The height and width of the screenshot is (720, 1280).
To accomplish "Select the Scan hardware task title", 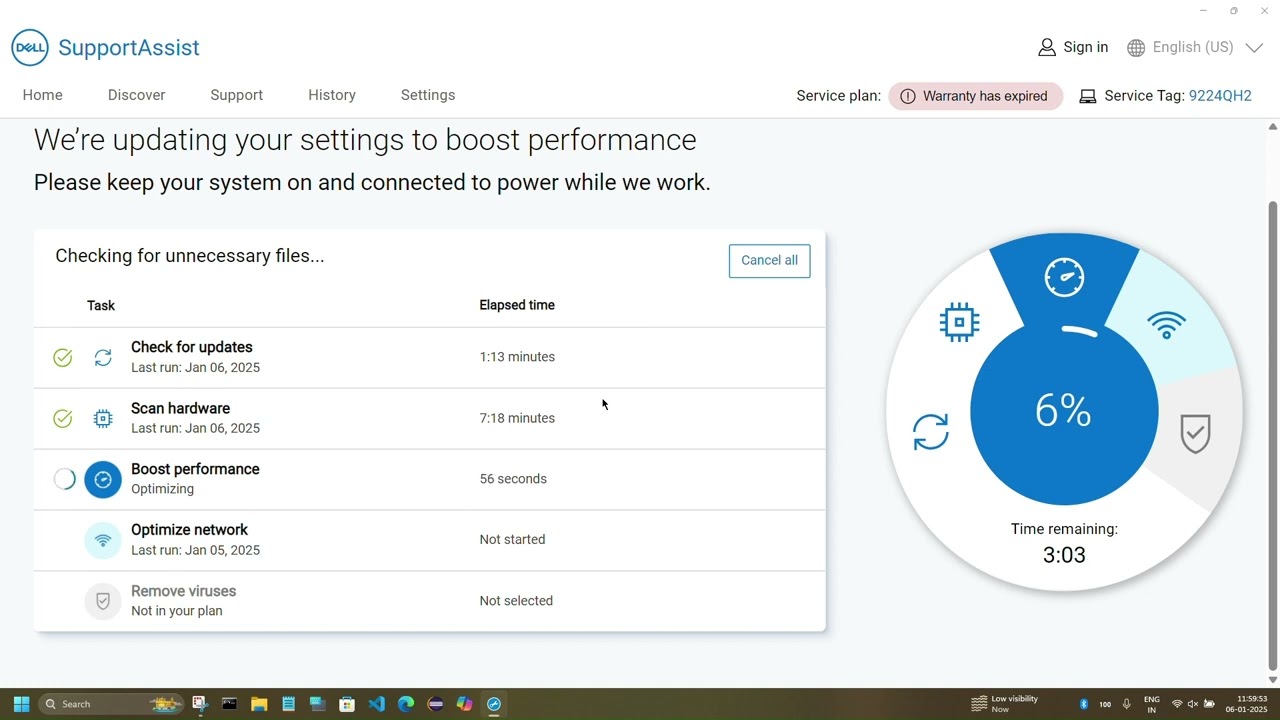I will [x=181, y=408].
